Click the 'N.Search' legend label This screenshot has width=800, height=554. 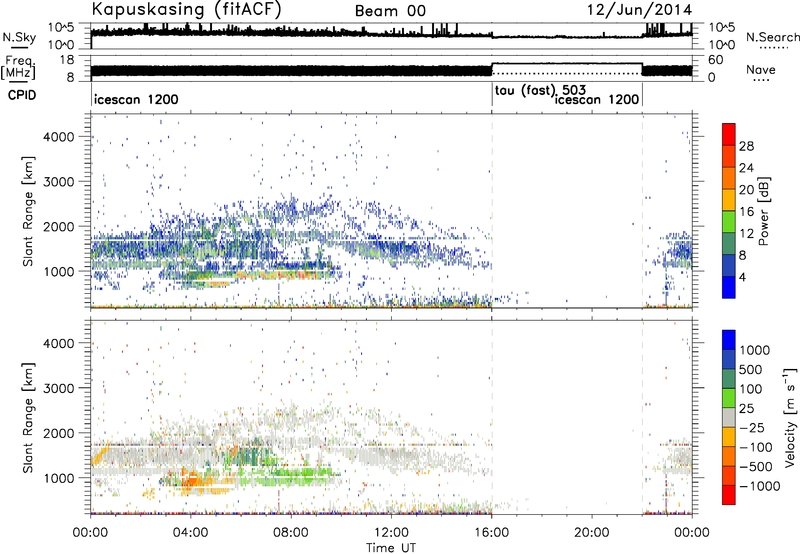(x=773, y=37)
